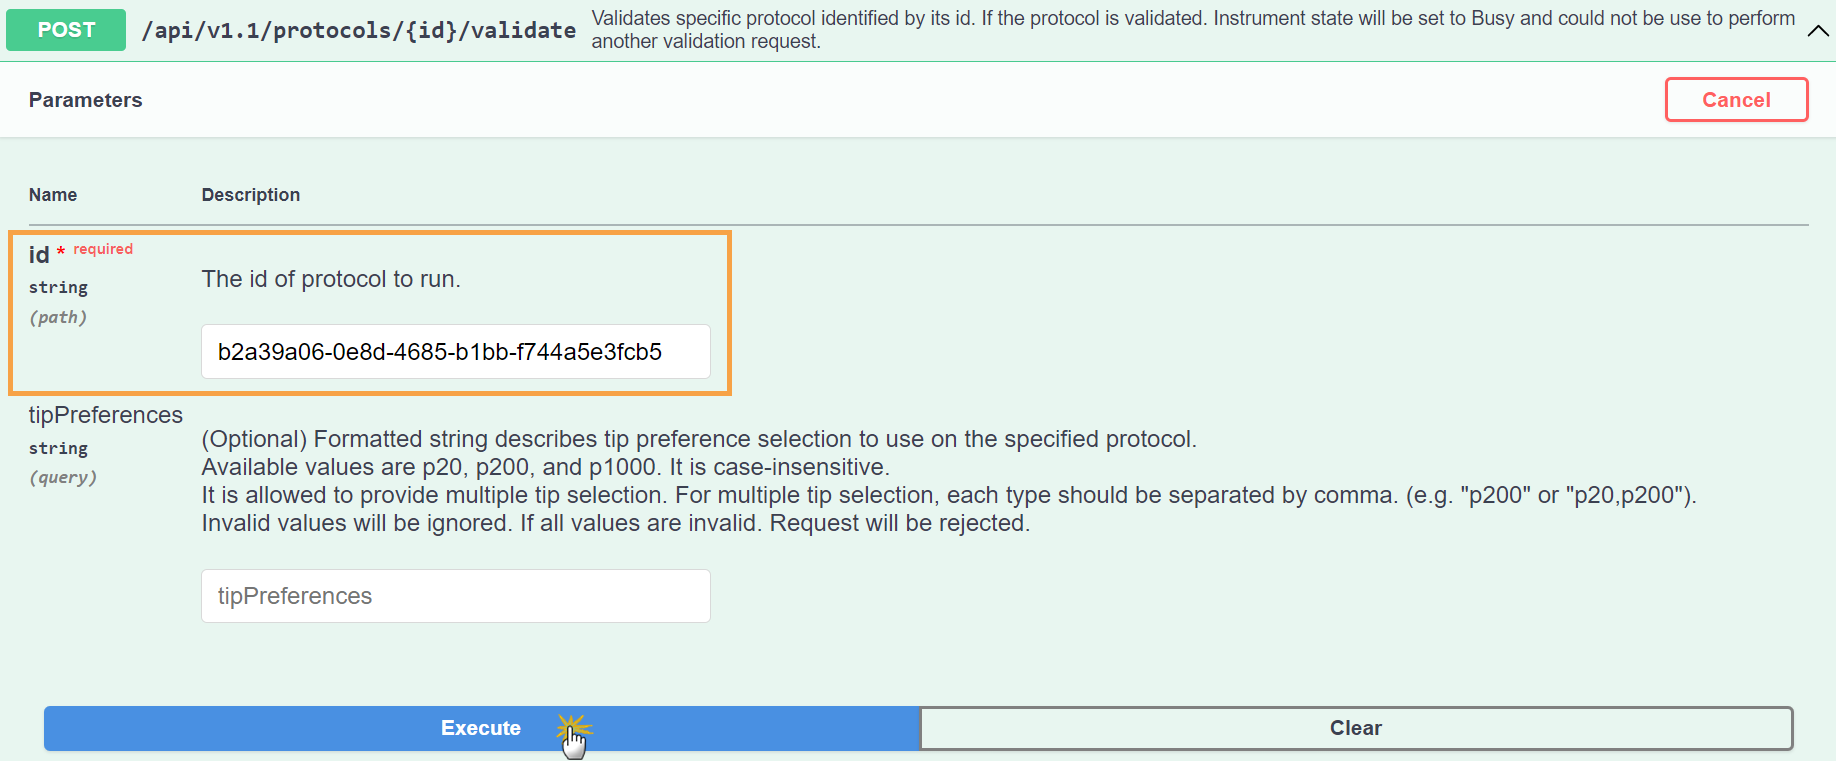Click the green POST method badge
The width and height of the screenshot is (1836, 761).
[x=66, y=30]
